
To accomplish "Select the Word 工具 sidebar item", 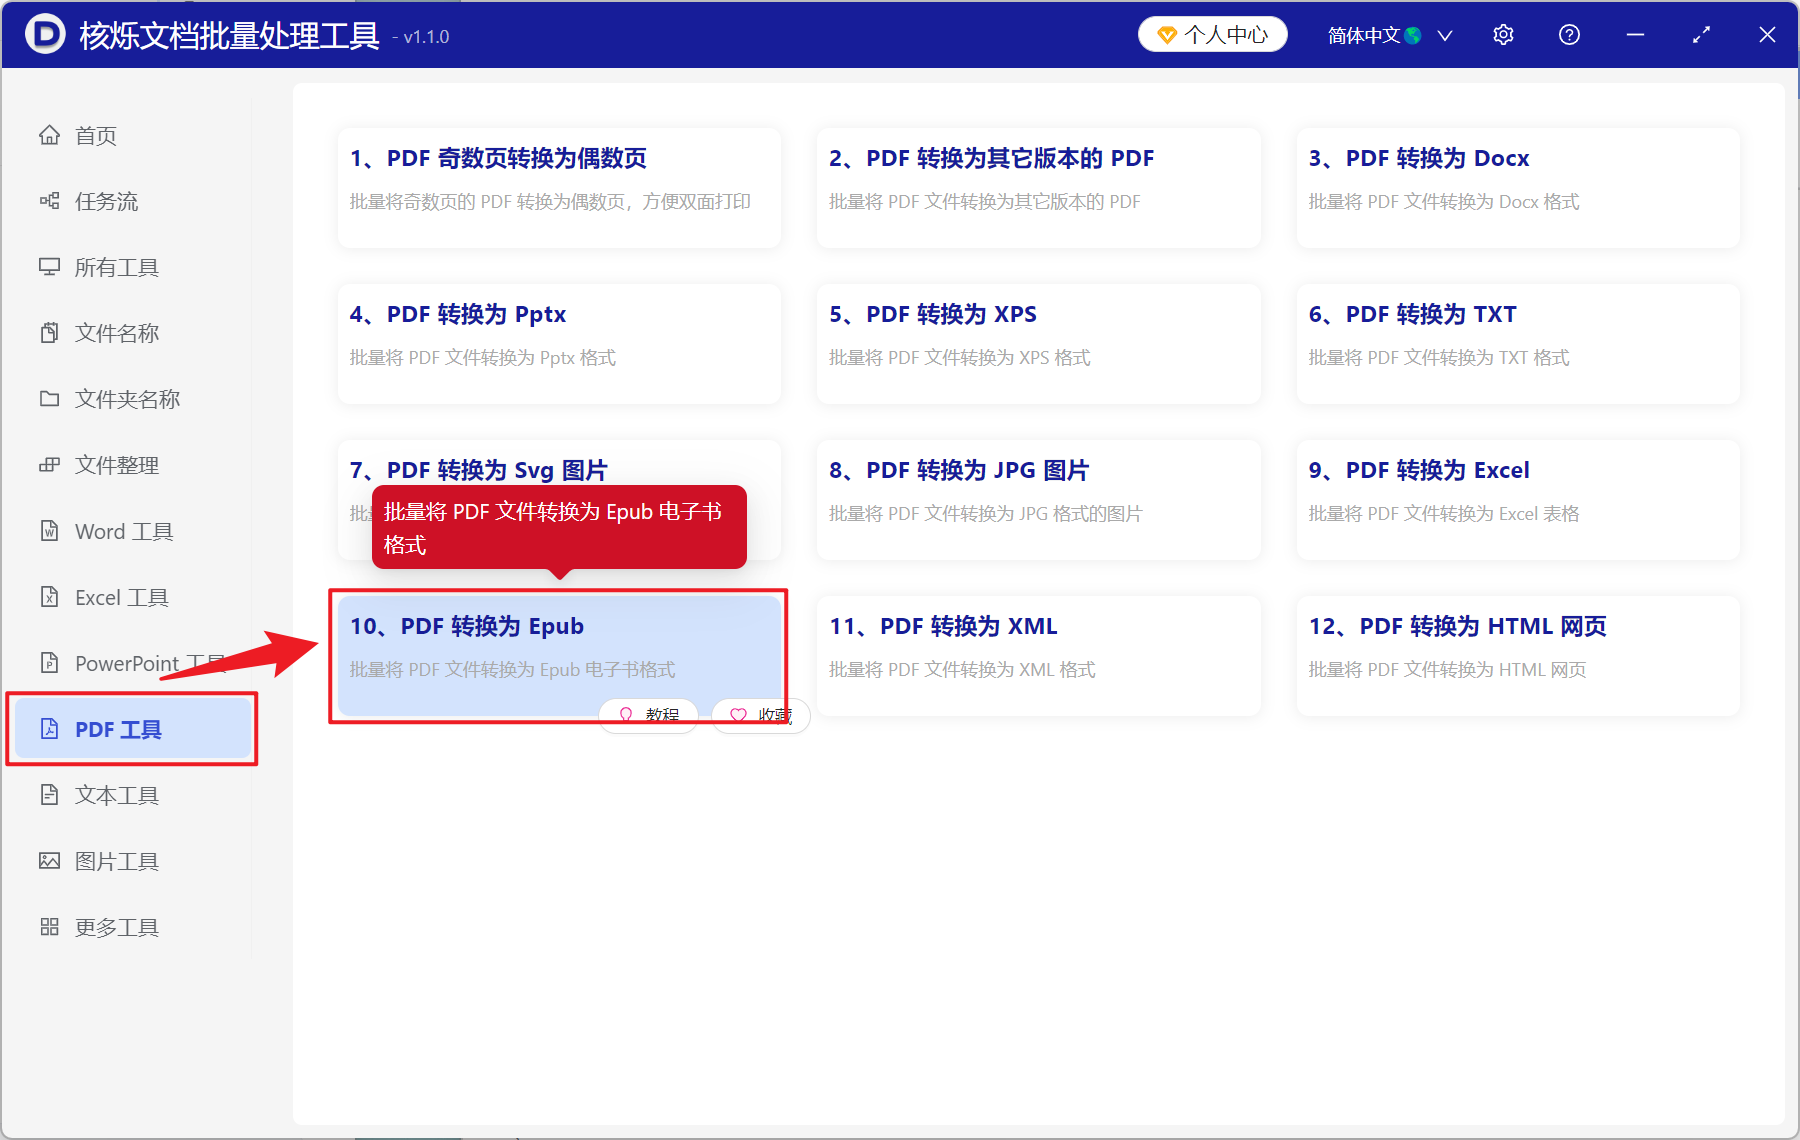I will [x=131, y=531].
